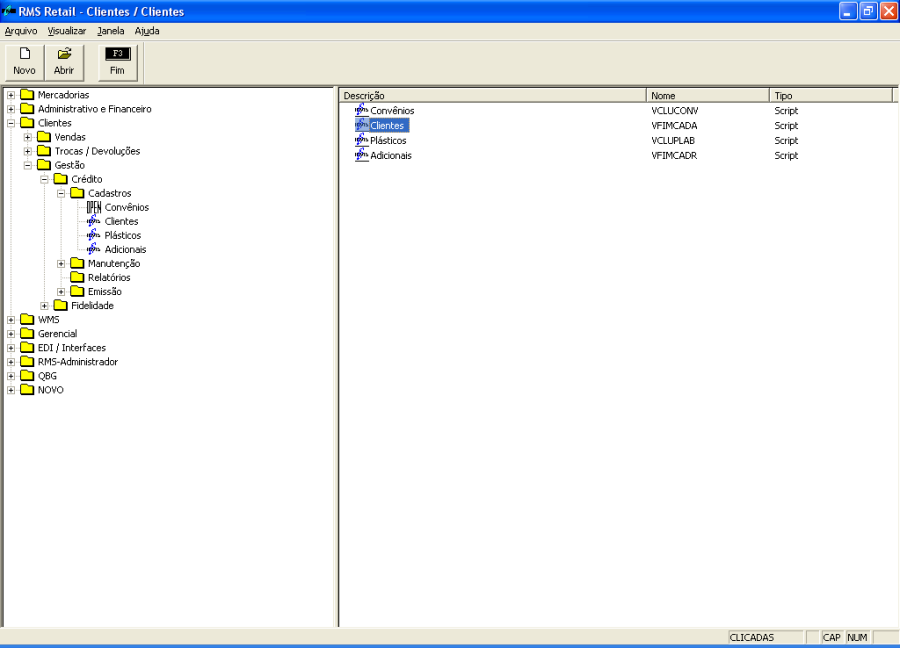Click the Gestão folder icon
This screenshot has height=648, width=900.
pos(44,165)
